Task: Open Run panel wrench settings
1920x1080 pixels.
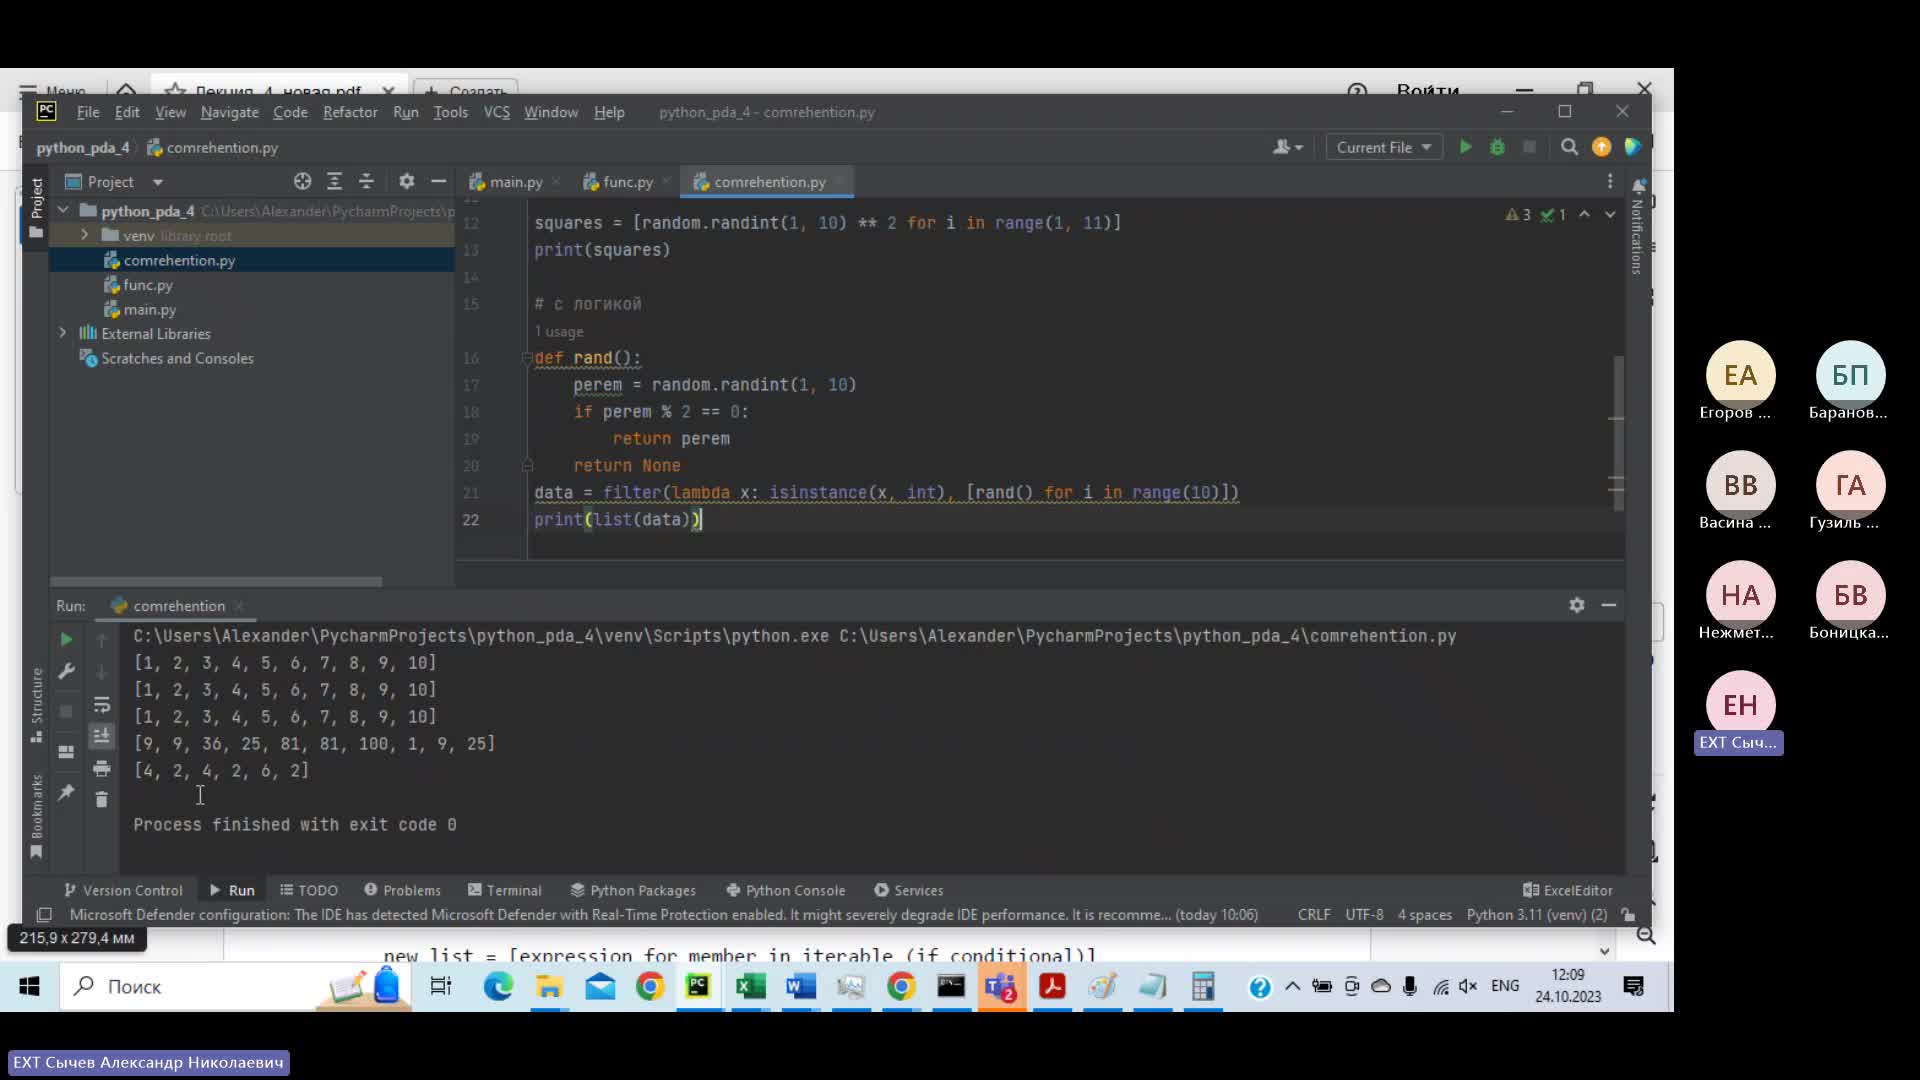Action: pos(66,671)
